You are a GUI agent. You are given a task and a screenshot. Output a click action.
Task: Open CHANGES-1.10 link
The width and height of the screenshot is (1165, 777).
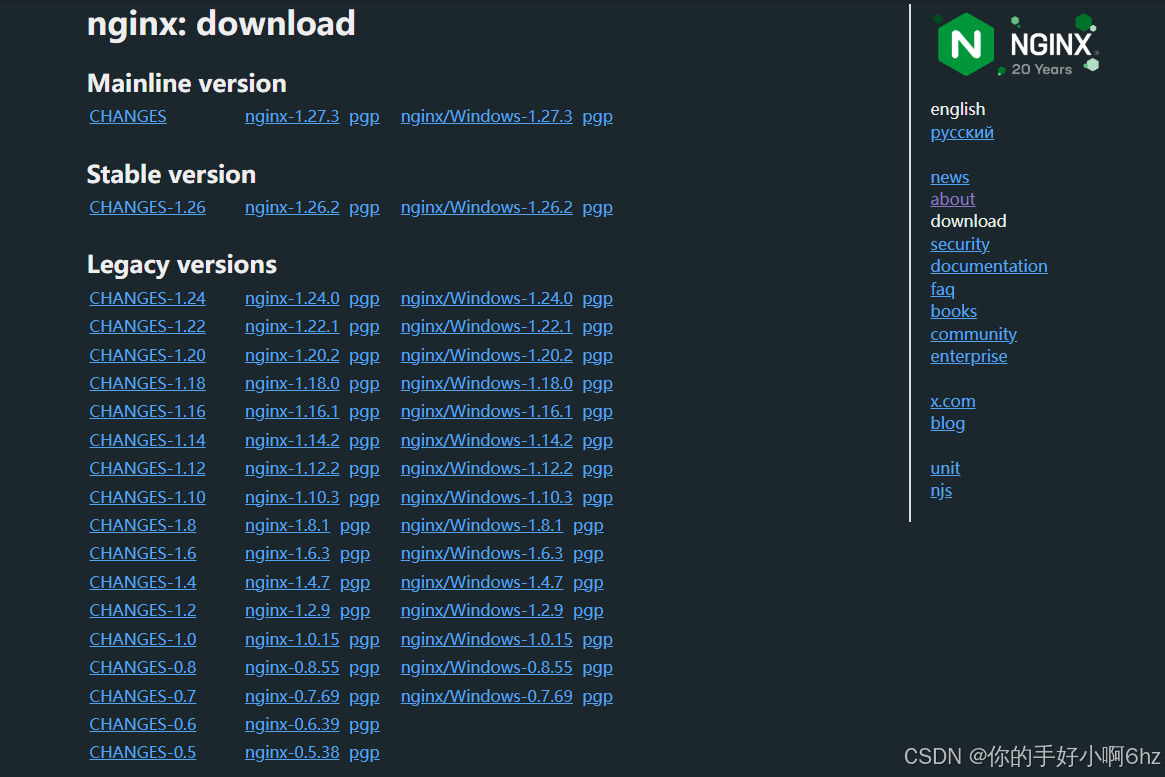pyautogui.click(x=147, y=498)
